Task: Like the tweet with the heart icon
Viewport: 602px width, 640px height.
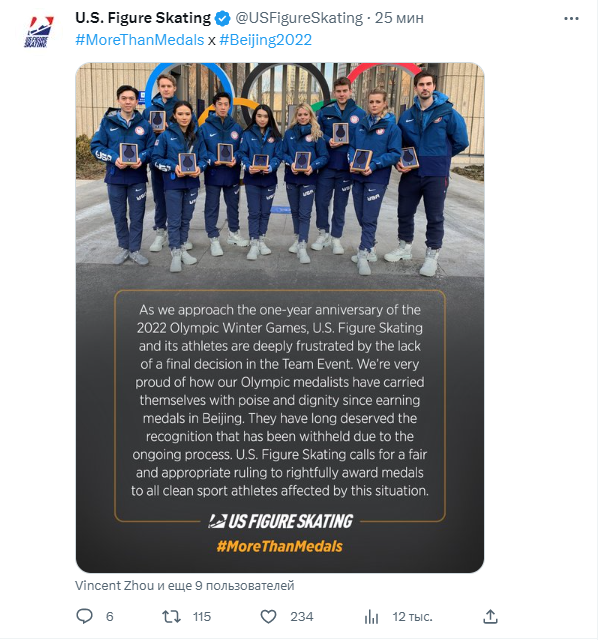Action: pos(268,616)
